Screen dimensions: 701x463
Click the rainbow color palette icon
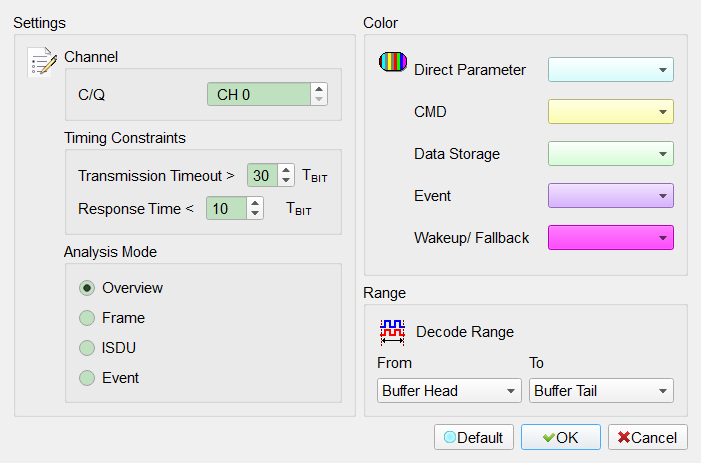[393, 62]
